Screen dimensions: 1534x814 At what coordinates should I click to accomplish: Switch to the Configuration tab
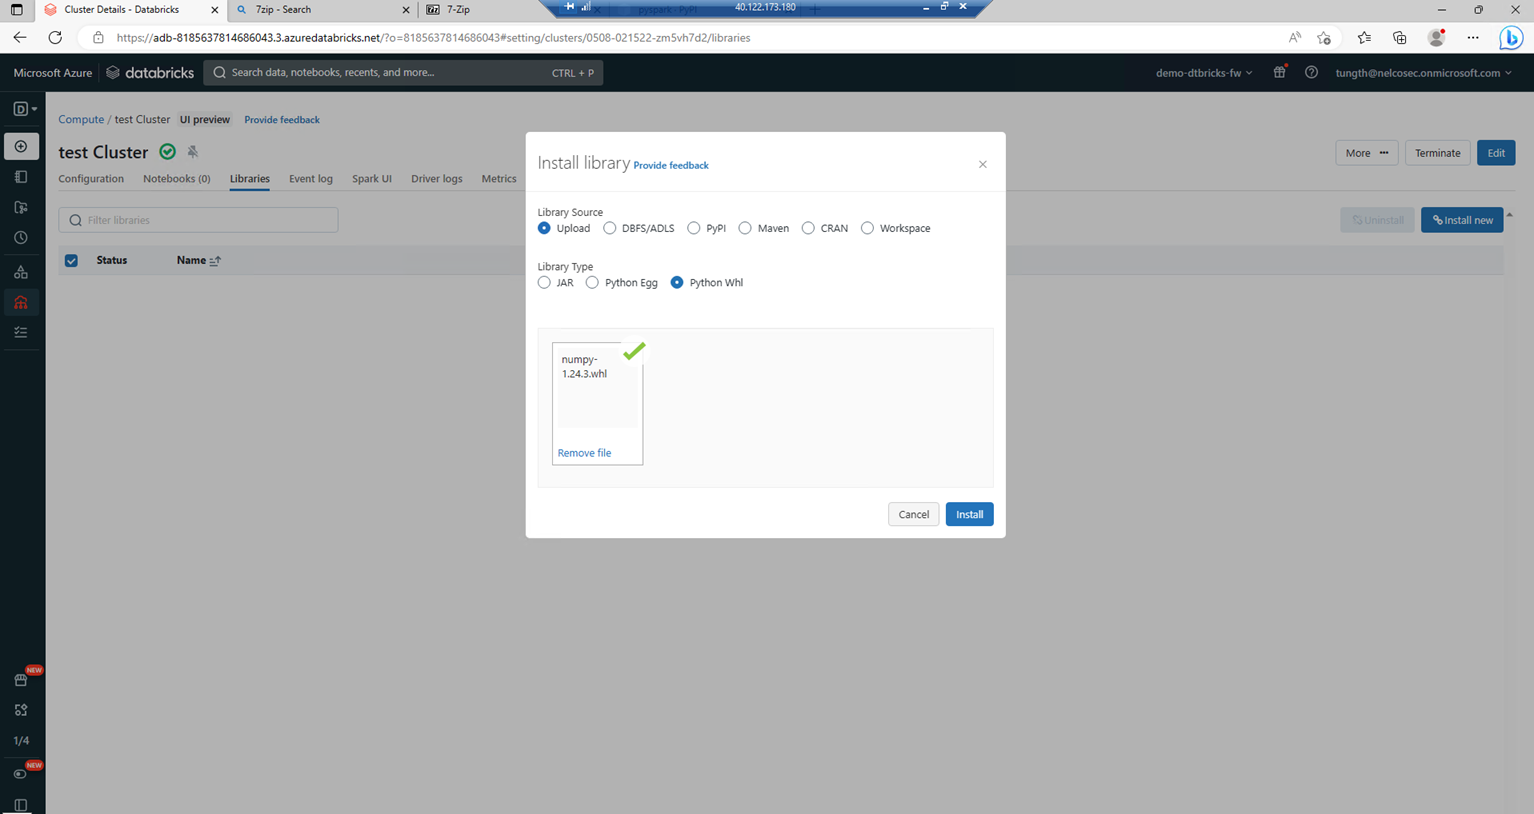coord(91,179)
